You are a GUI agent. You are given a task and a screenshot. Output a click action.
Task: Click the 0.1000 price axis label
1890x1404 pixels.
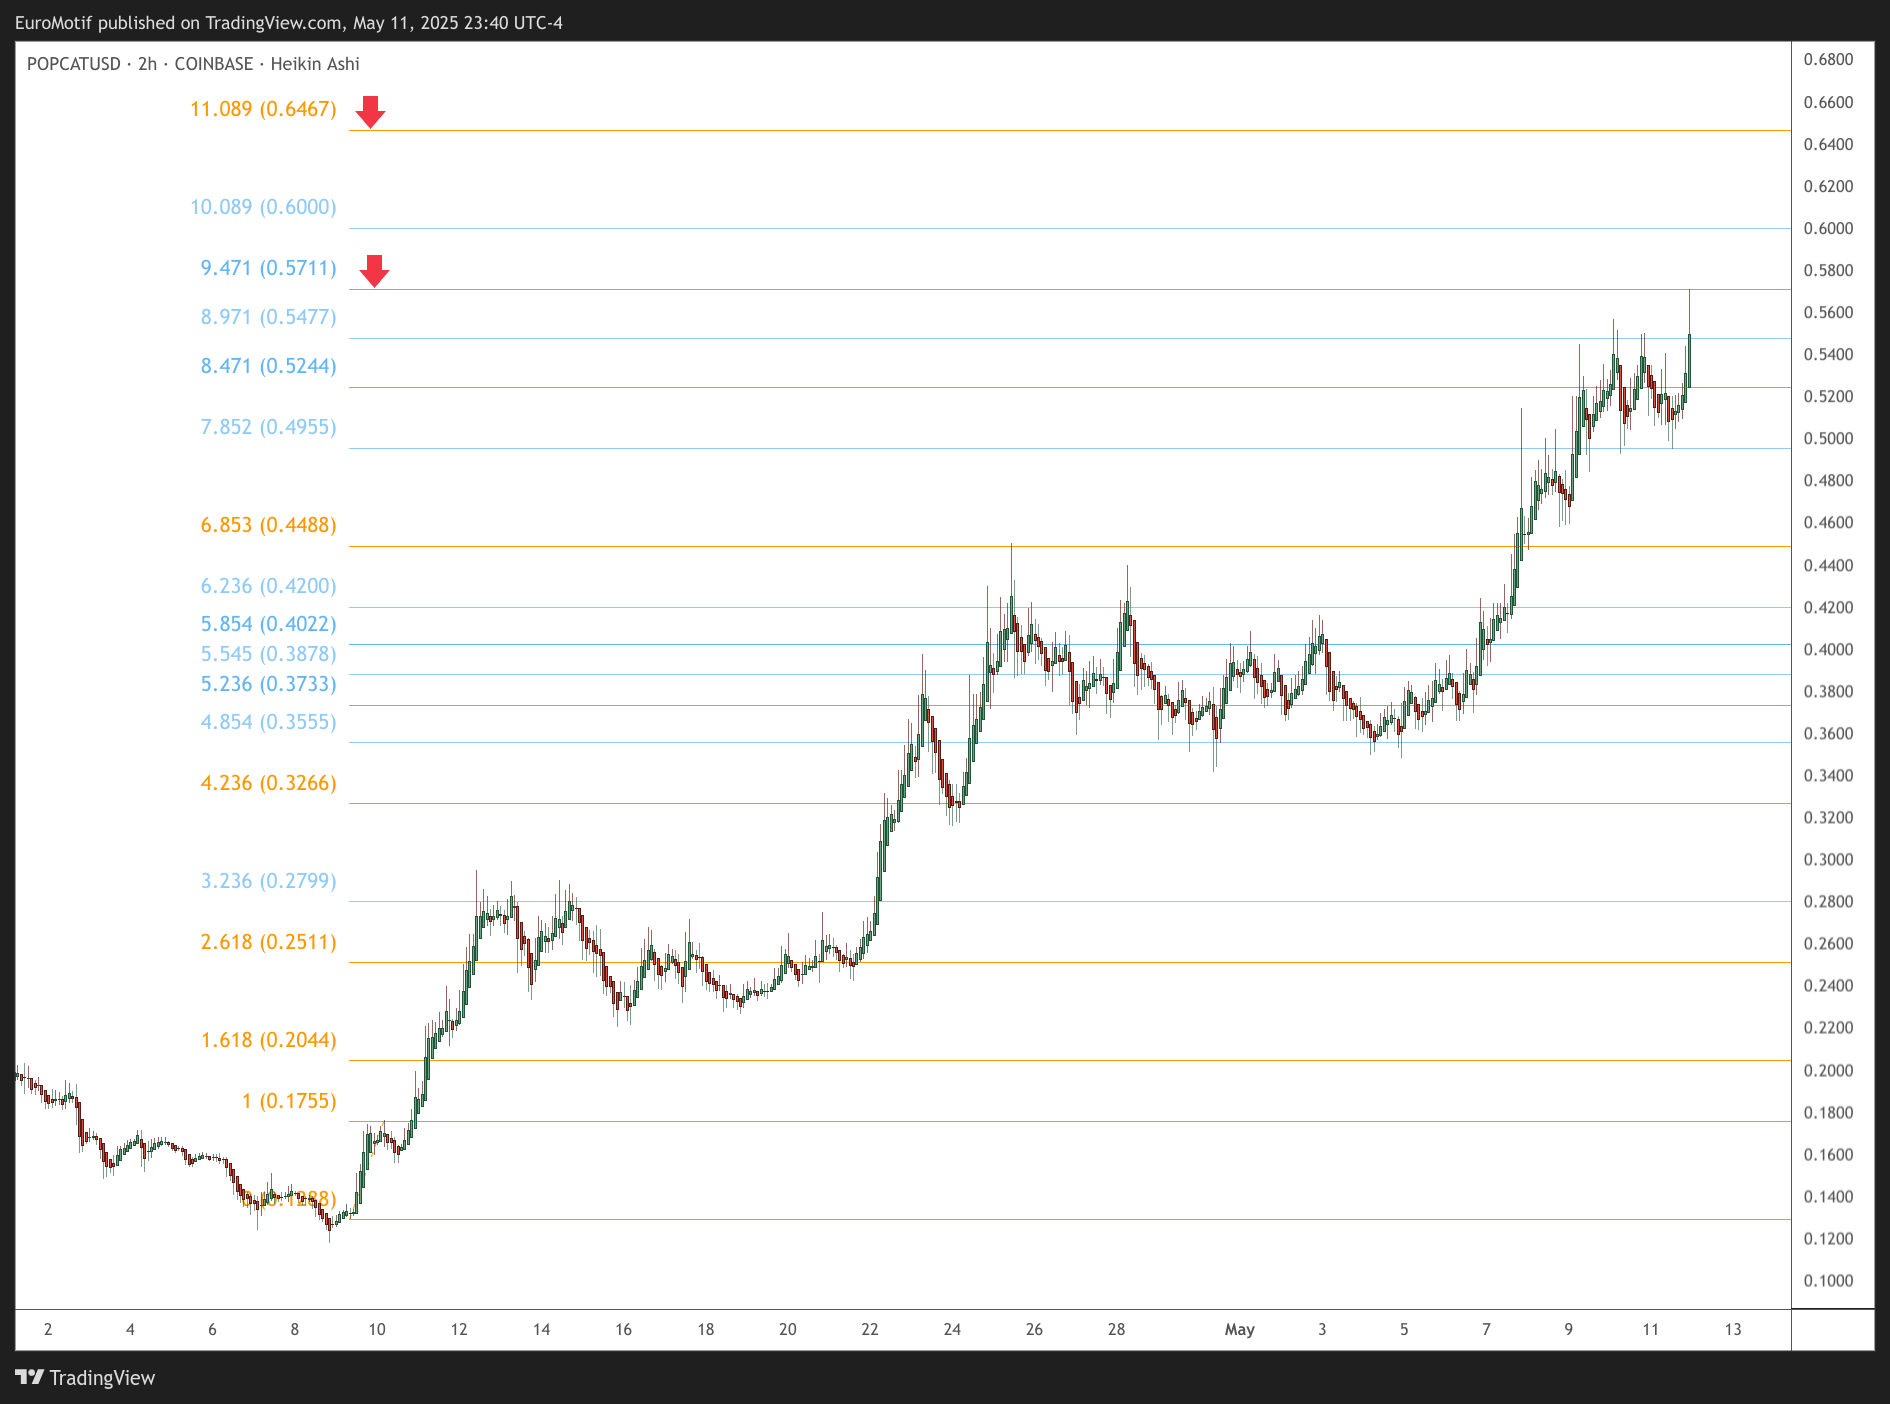point(1828,1280)
